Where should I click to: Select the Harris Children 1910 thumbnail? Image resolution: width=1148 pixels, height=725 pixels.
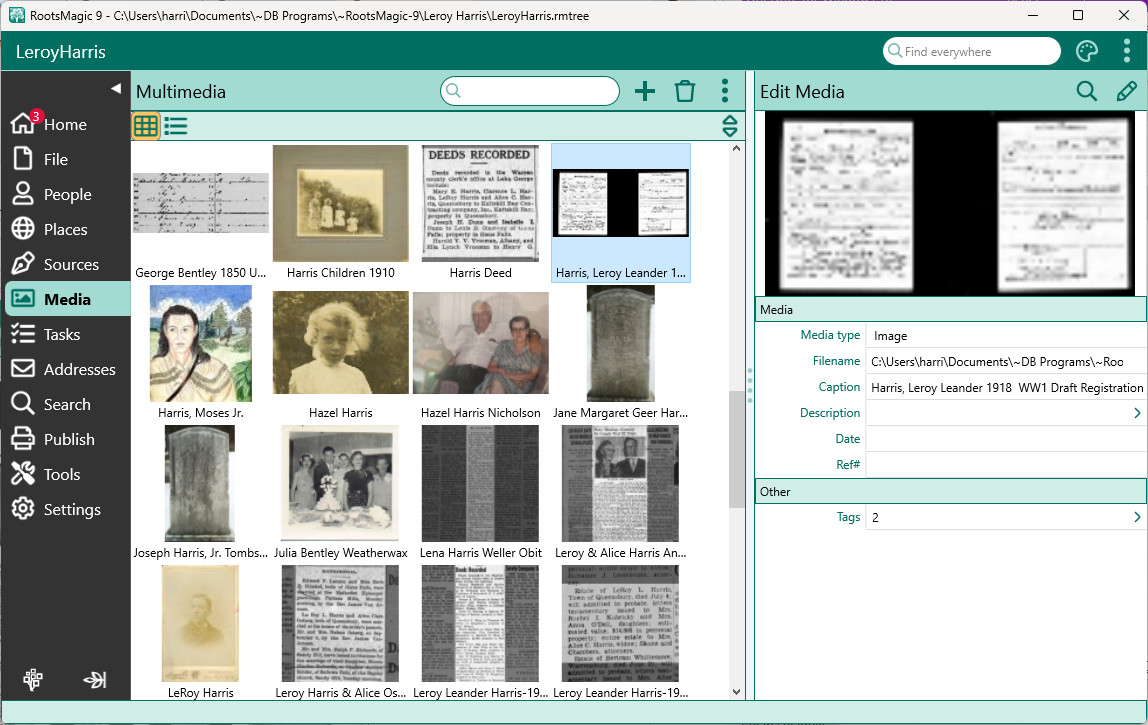click(x=341, y=205)
